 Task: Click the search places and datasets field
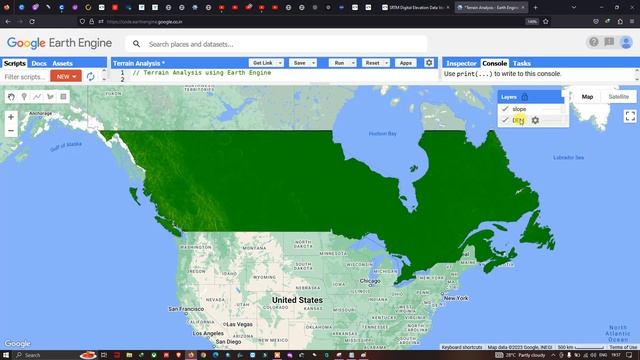click(x=276, y=44)
